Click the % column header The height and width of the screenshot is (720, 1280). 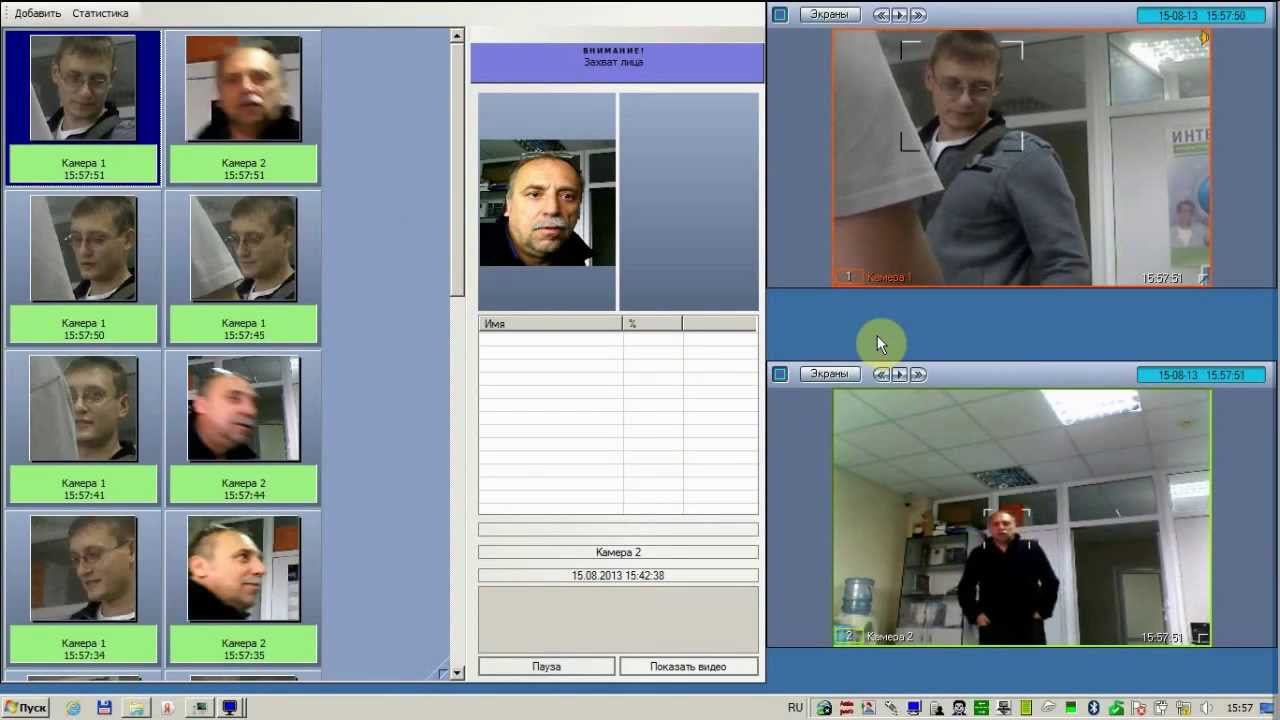(x=652, y=324)
